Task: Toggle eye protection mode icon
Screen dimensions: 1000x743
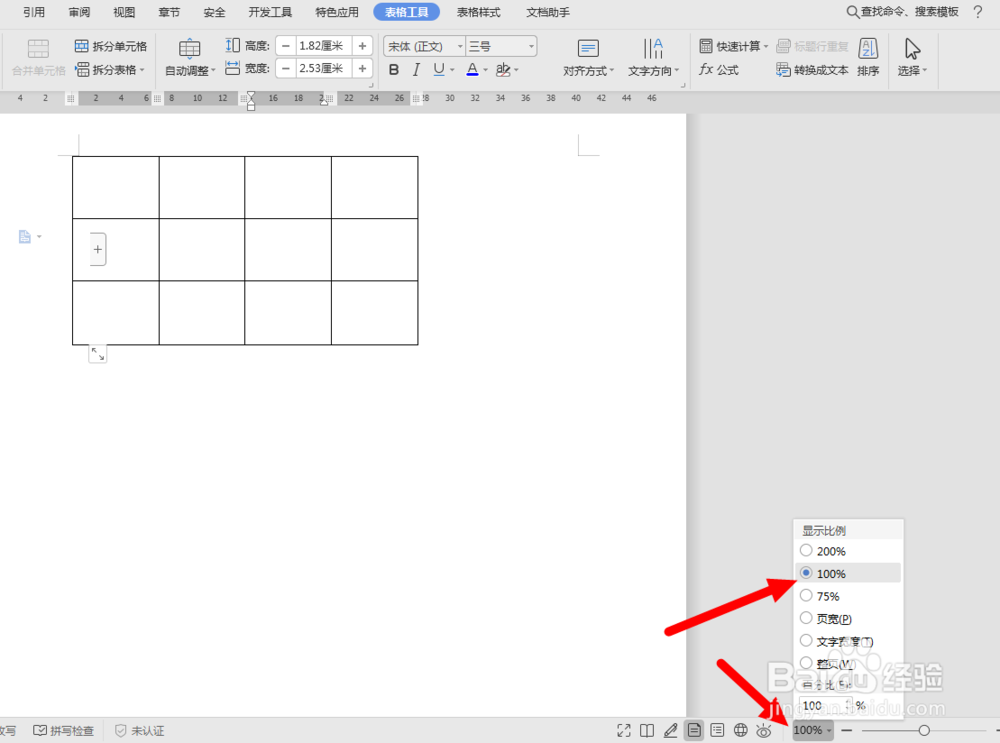Action: pyautogui.click(x=763, y=730)
